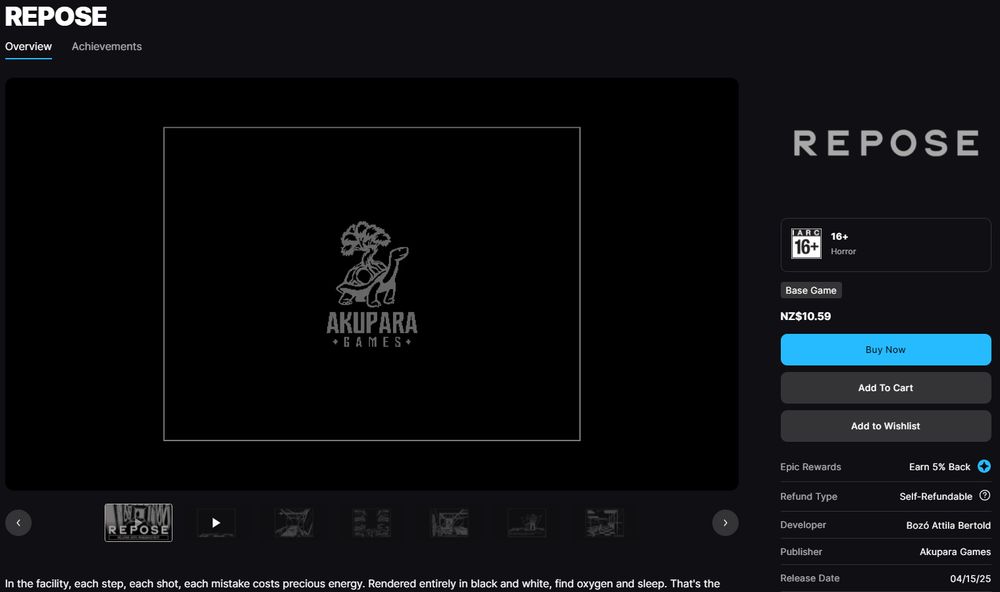Screen dimensions: 1000x592
Task: Open the seventh carousel screenshot thumbnail
Action: [x=605, y=522]
